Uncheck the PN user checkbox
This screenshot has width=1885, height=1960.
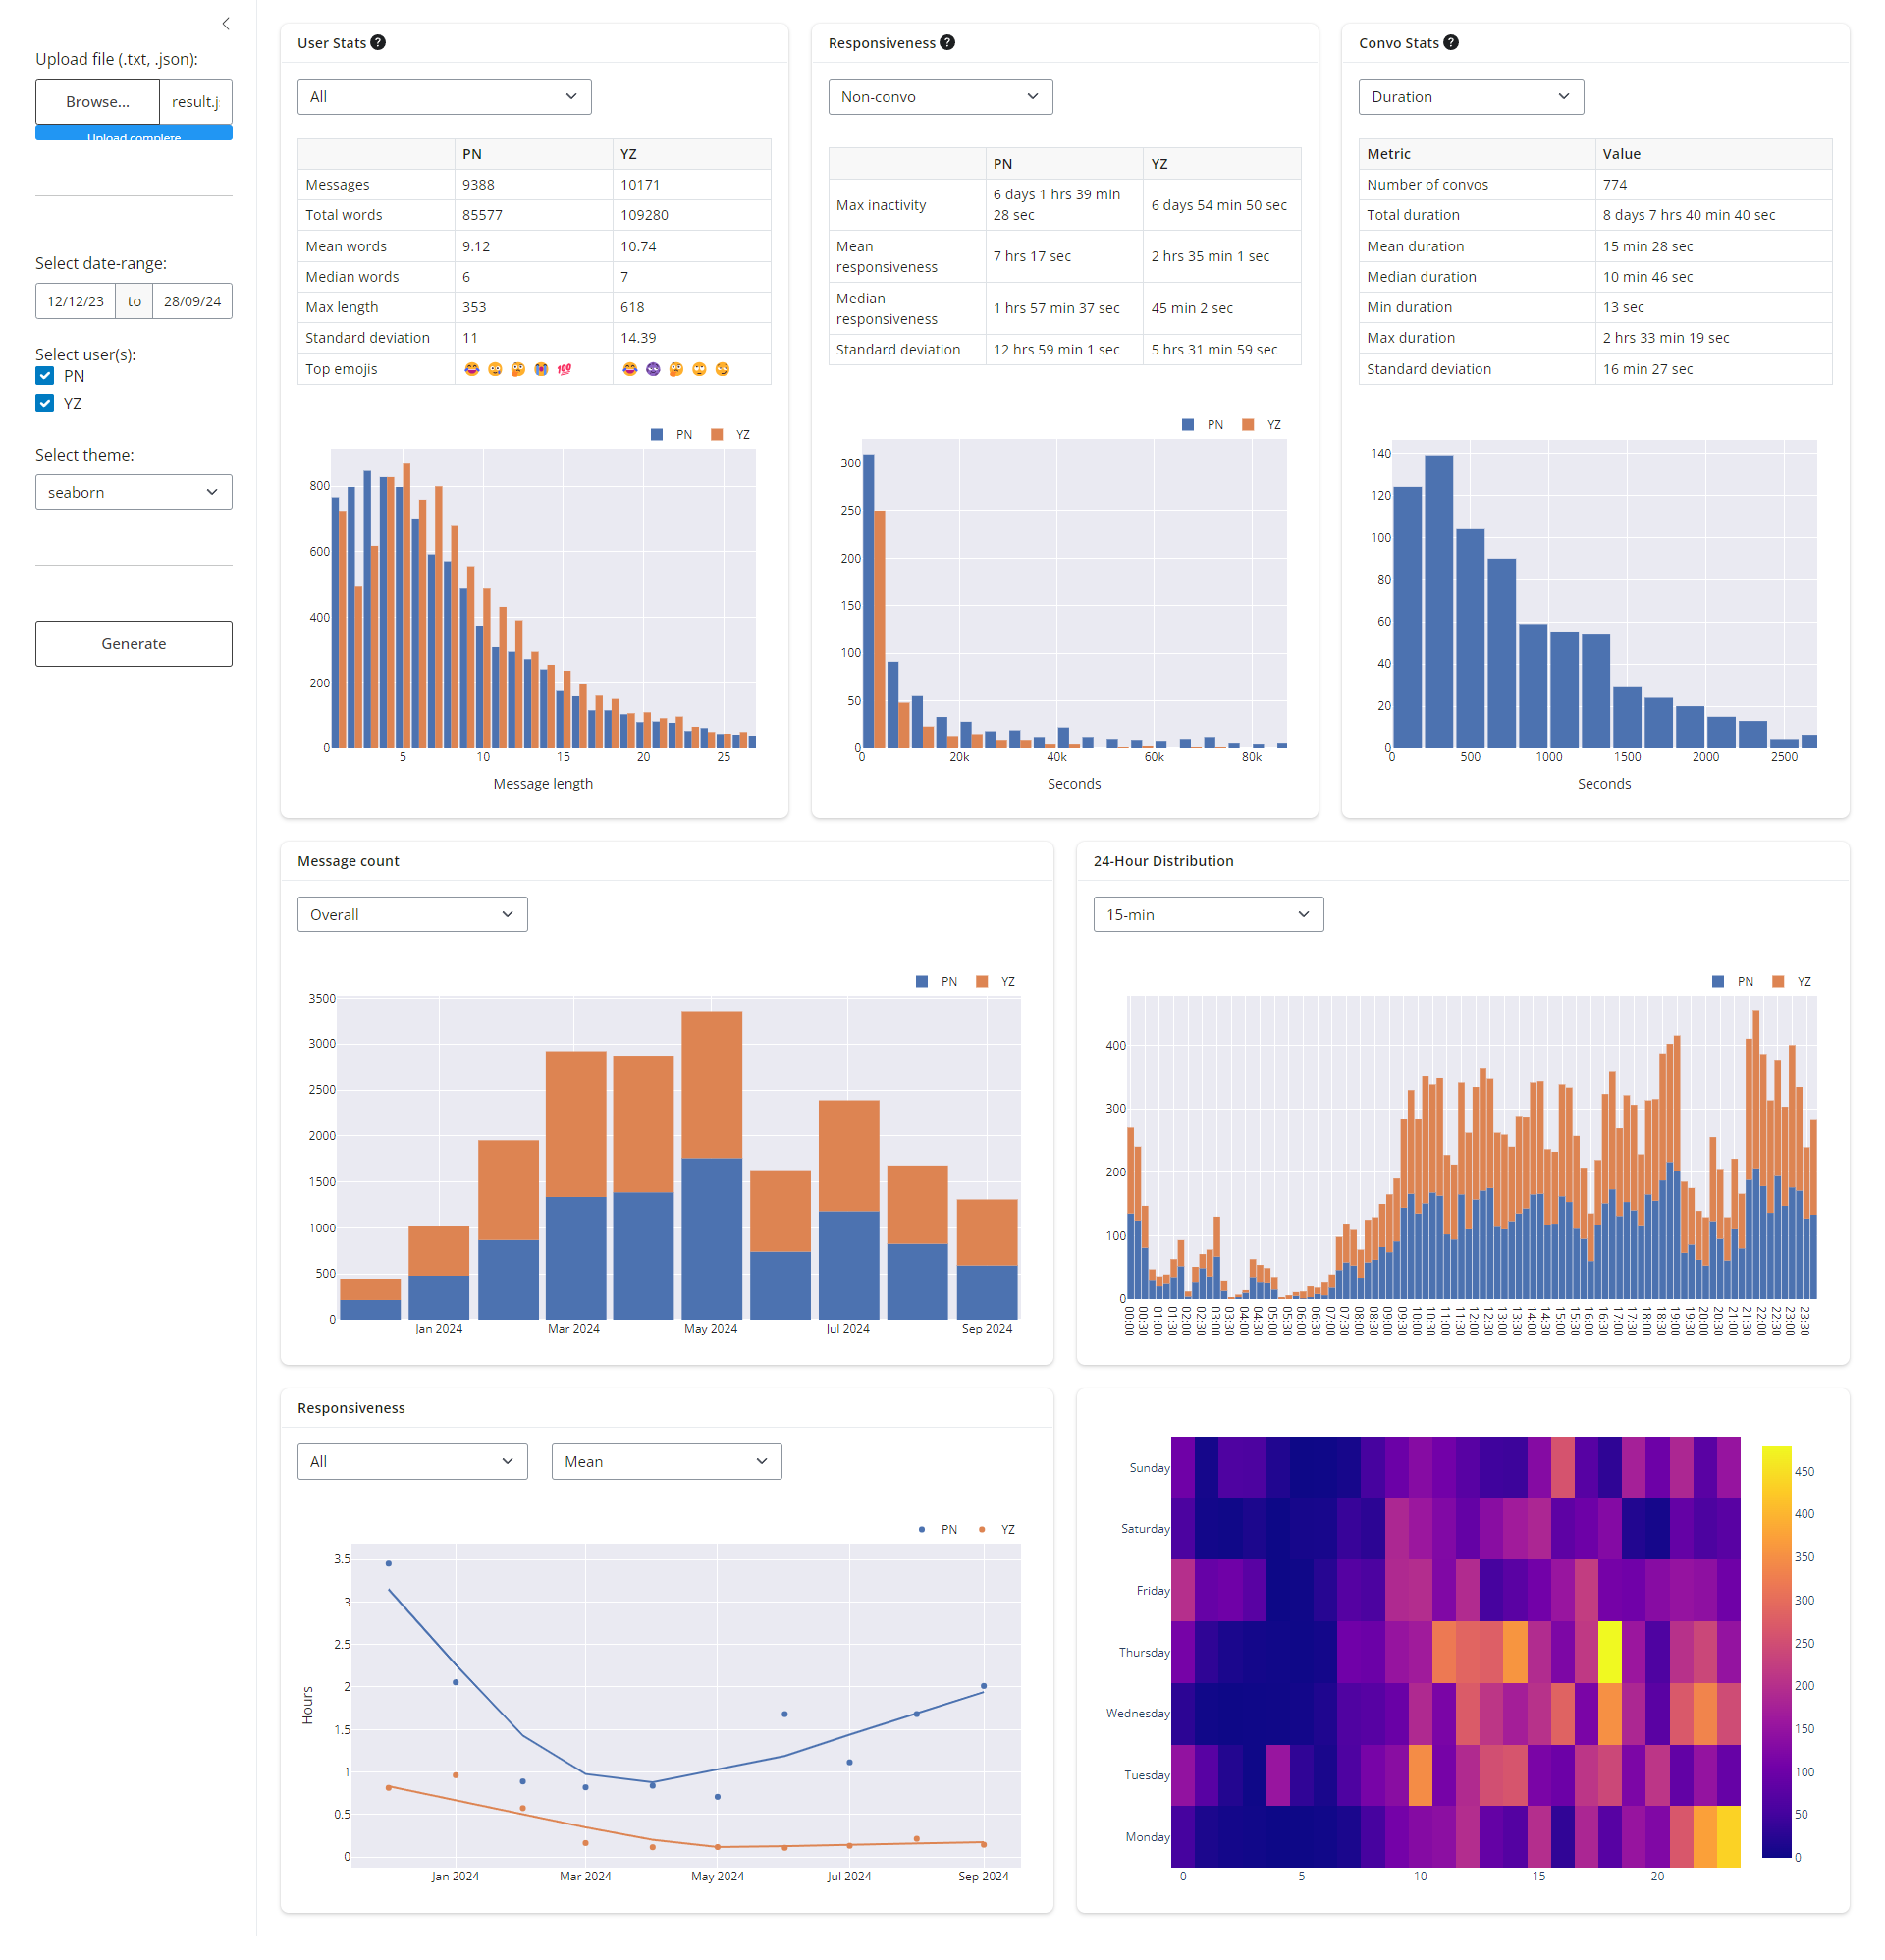[x=45, y=376]
